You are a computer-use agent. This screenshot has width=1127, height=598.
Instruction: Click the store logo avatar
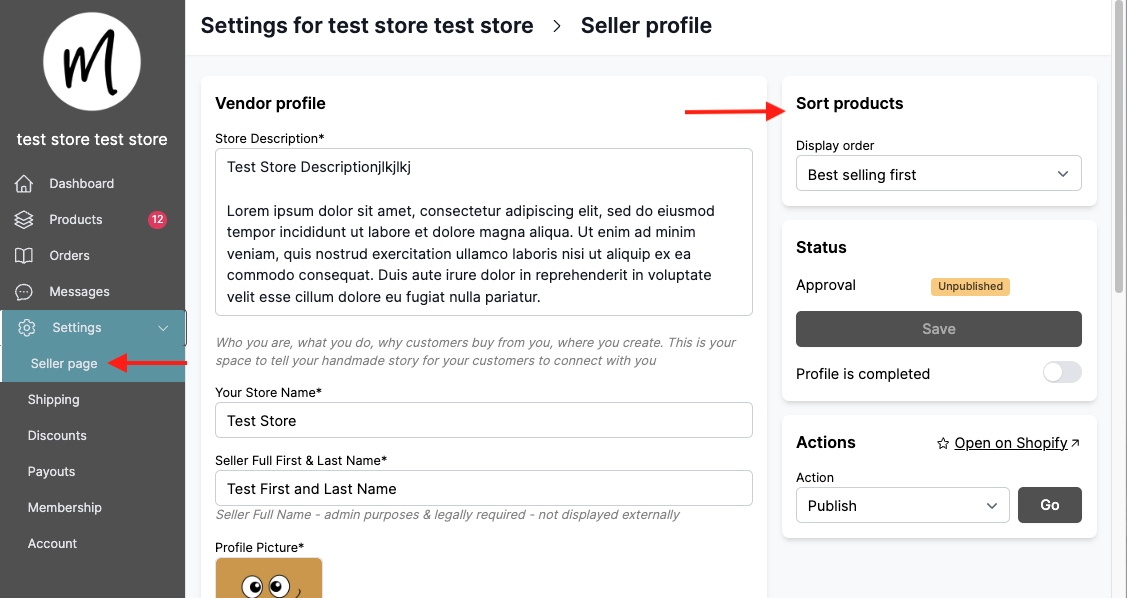coord(92,62)
